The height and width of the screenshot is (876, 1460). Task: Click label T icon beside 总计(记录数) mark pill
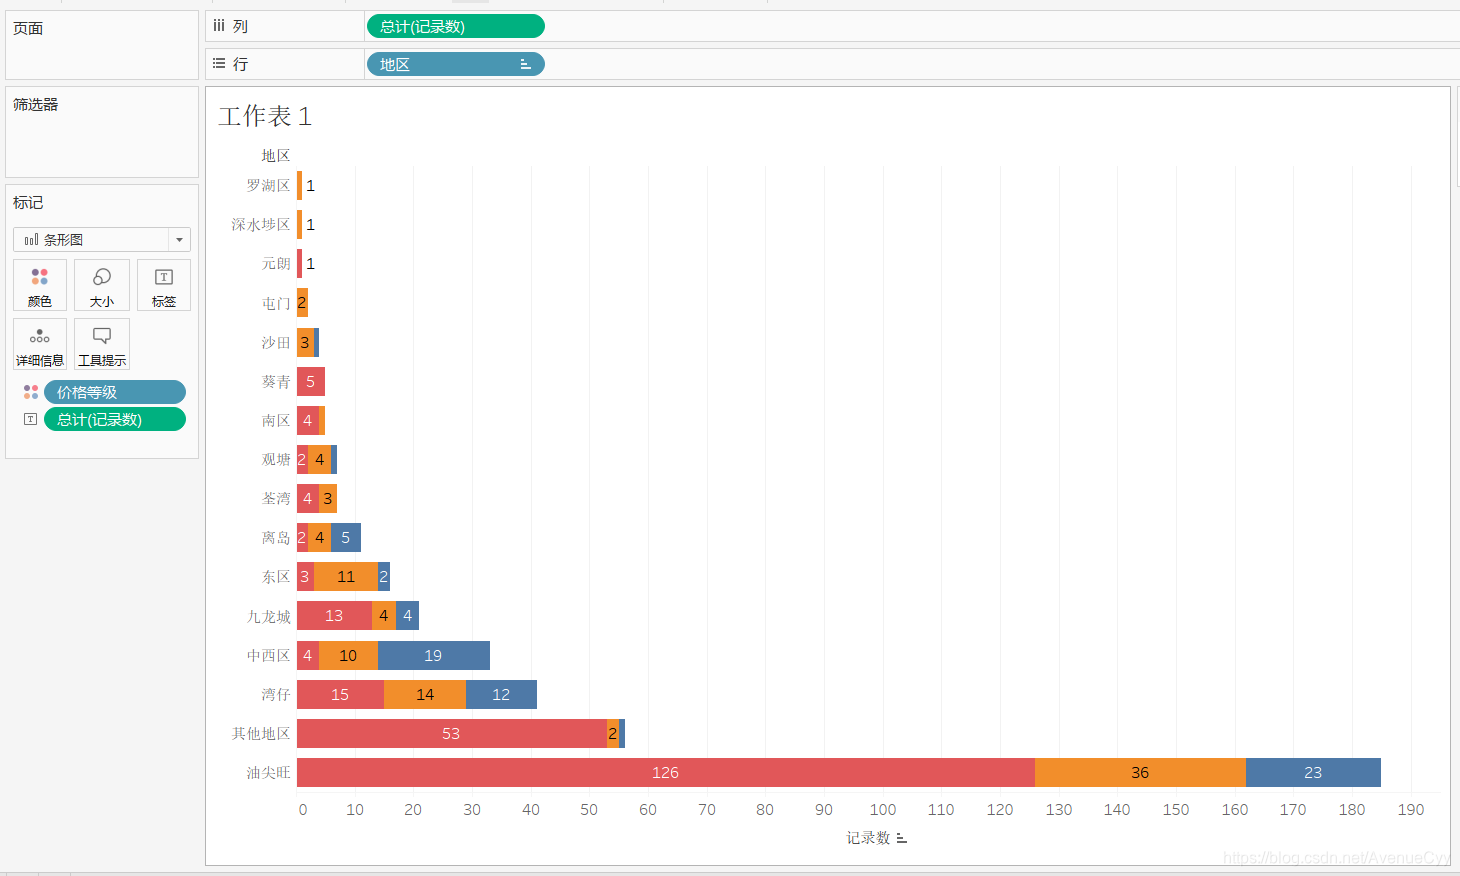coord(31,419)
